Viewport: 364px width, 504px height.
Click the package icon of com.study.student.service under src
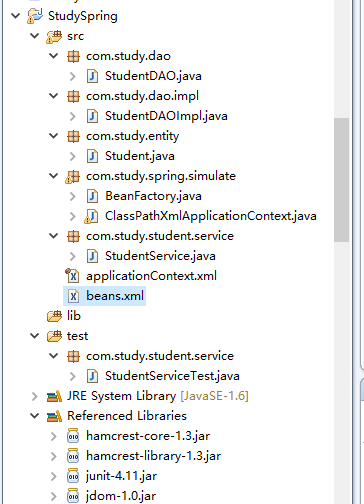[73, 236]
